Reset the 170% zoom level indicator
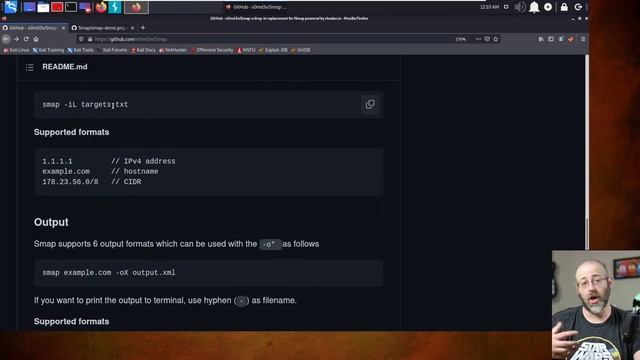Screen dimensions: 640x360 (460, 39)
